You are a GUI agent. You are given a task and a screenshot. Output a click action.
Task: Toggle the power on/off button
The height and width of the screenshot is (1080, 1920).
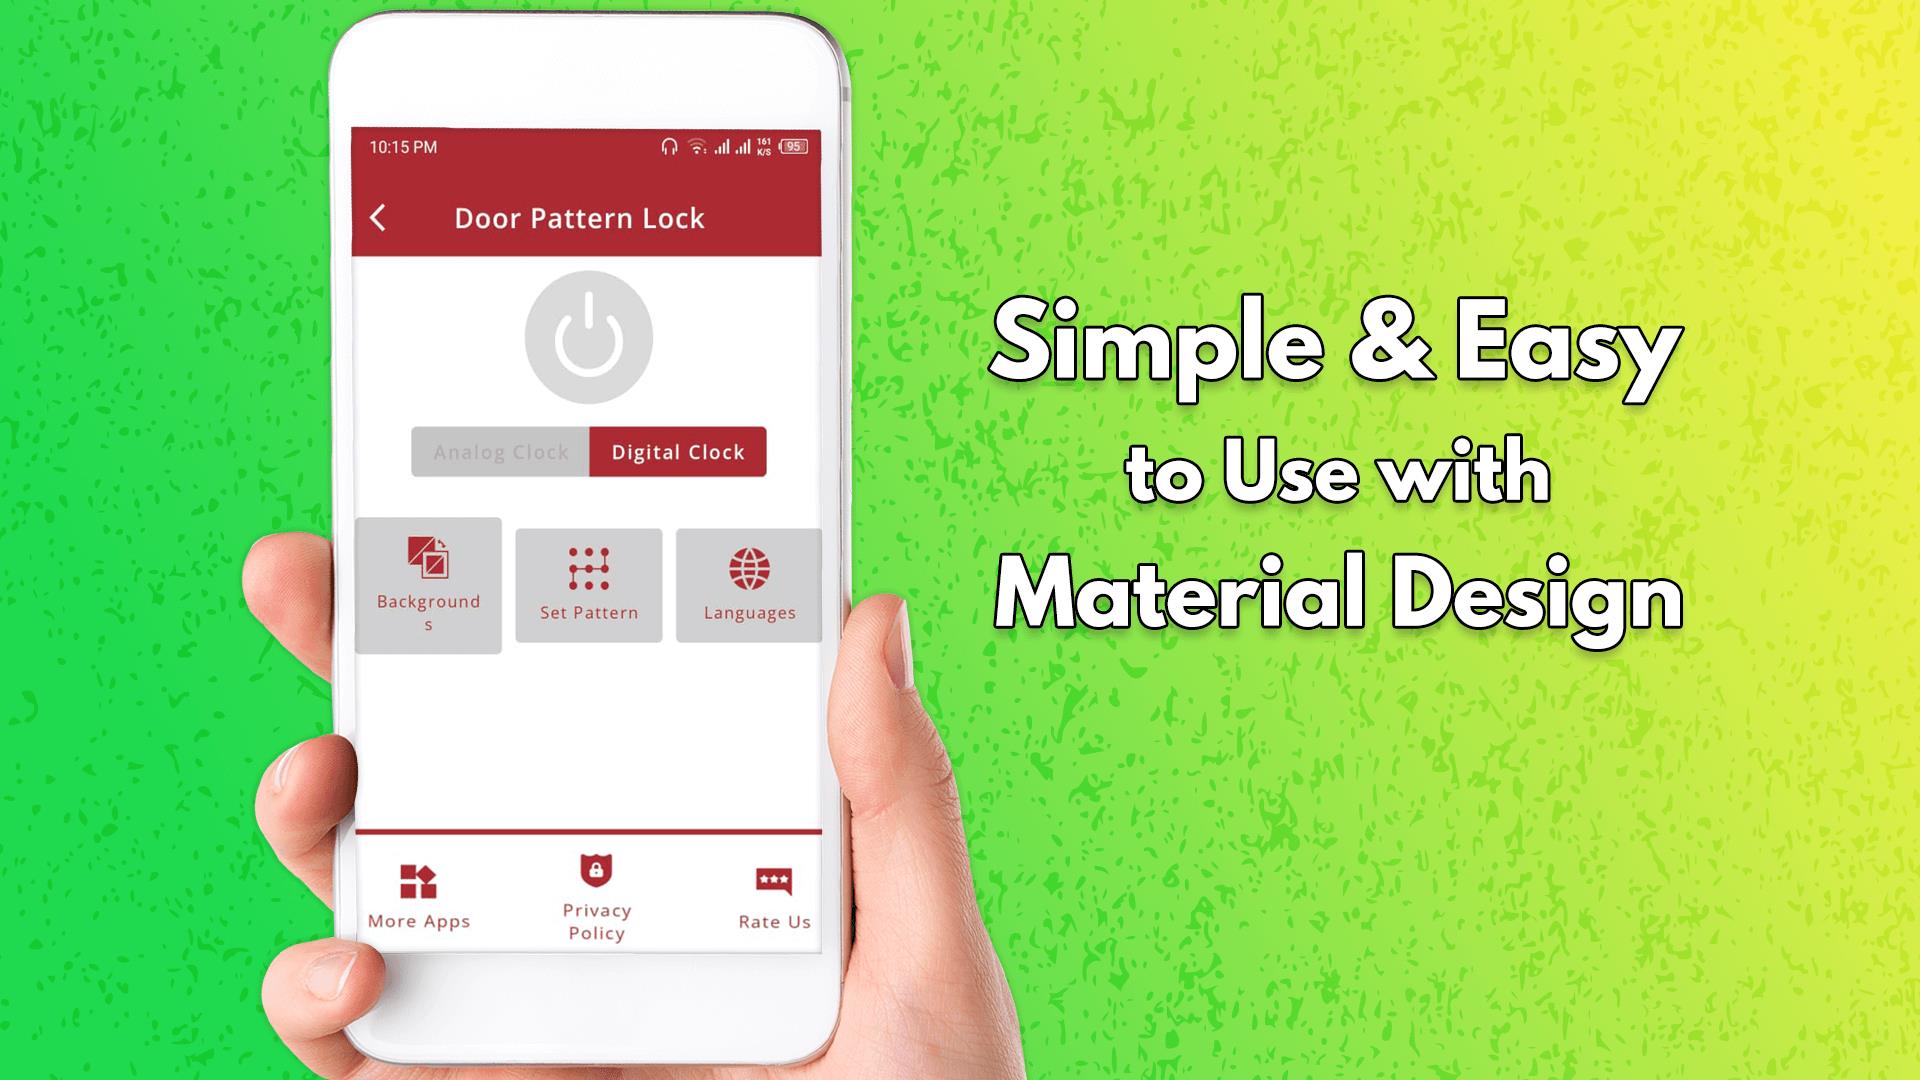click(589, 338)
